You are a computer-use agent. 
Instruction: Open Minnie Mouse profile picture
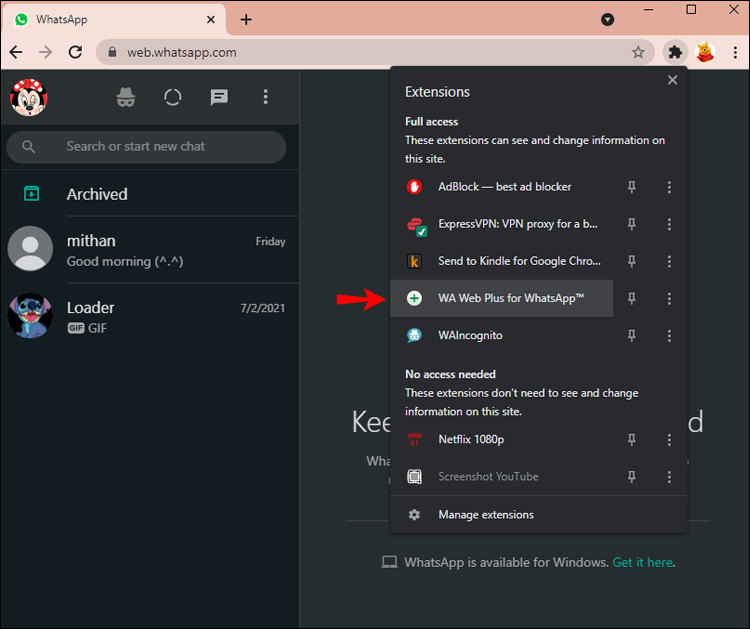tap(29, 97)
